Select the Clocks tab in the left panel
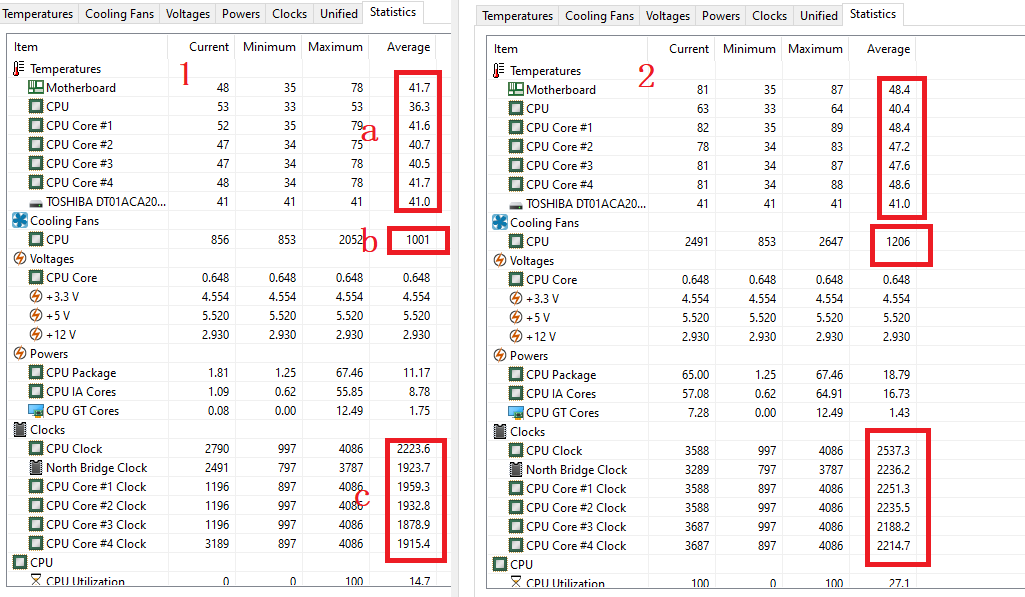This screenshot has width=1025, height=597. click(x=289, y=14)
